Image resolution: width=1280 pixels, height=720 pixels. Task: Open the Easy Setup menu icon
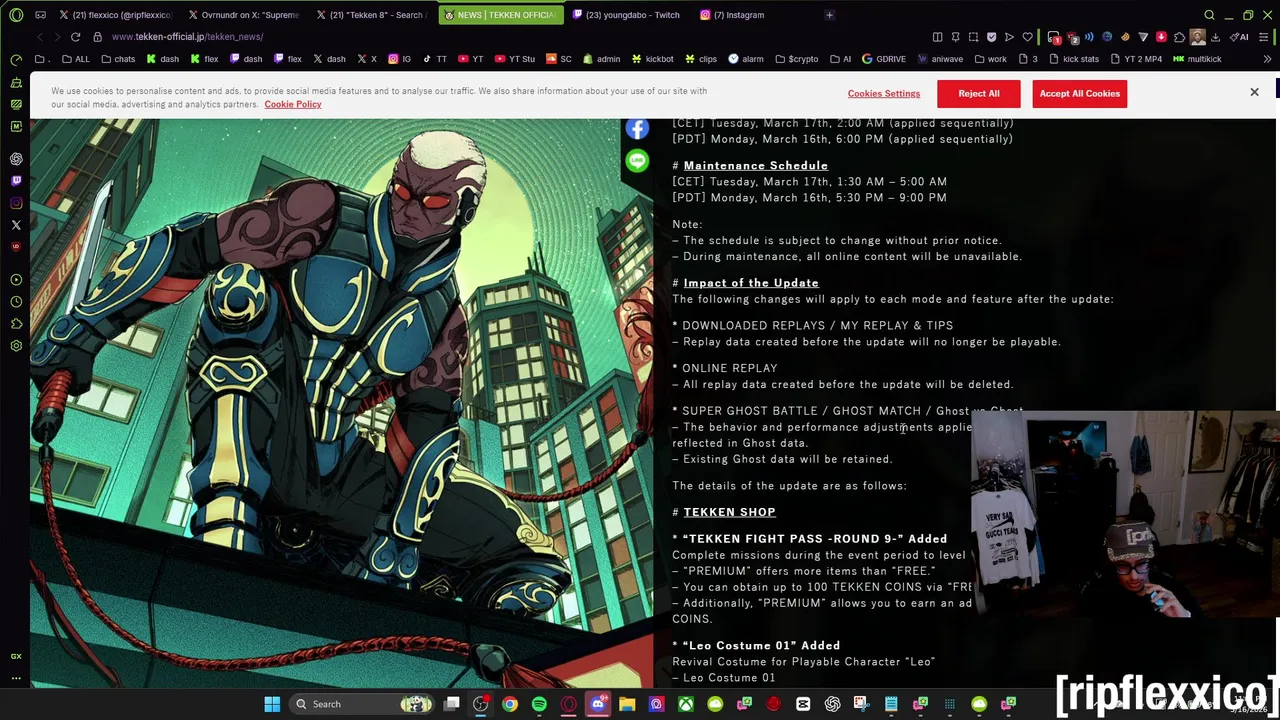(x=1265, y=37)
